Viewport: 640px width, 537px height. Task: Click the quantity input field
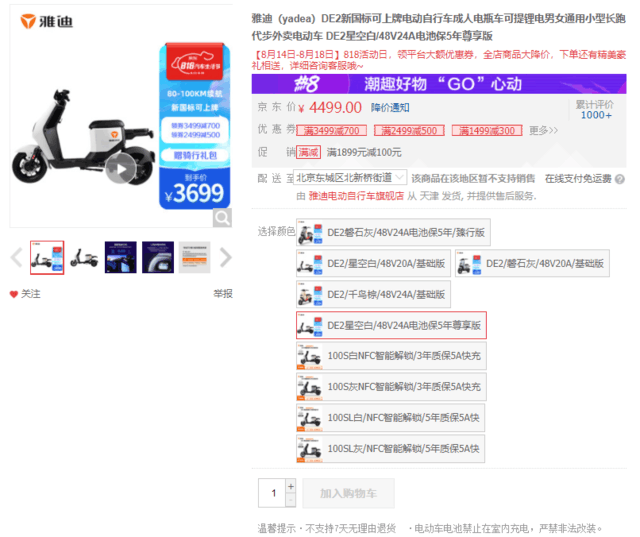[x=272, y=493]
